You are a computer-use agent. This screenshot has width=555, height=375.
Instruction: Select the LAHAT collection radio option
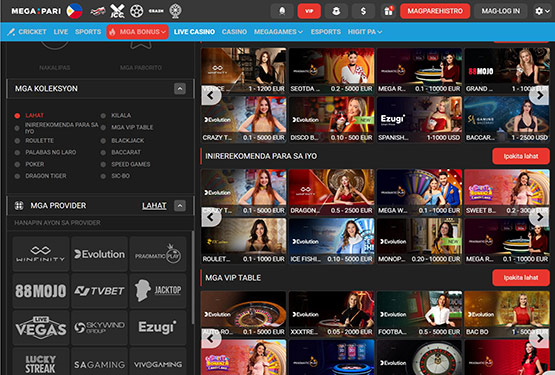(x=29, y=115)
